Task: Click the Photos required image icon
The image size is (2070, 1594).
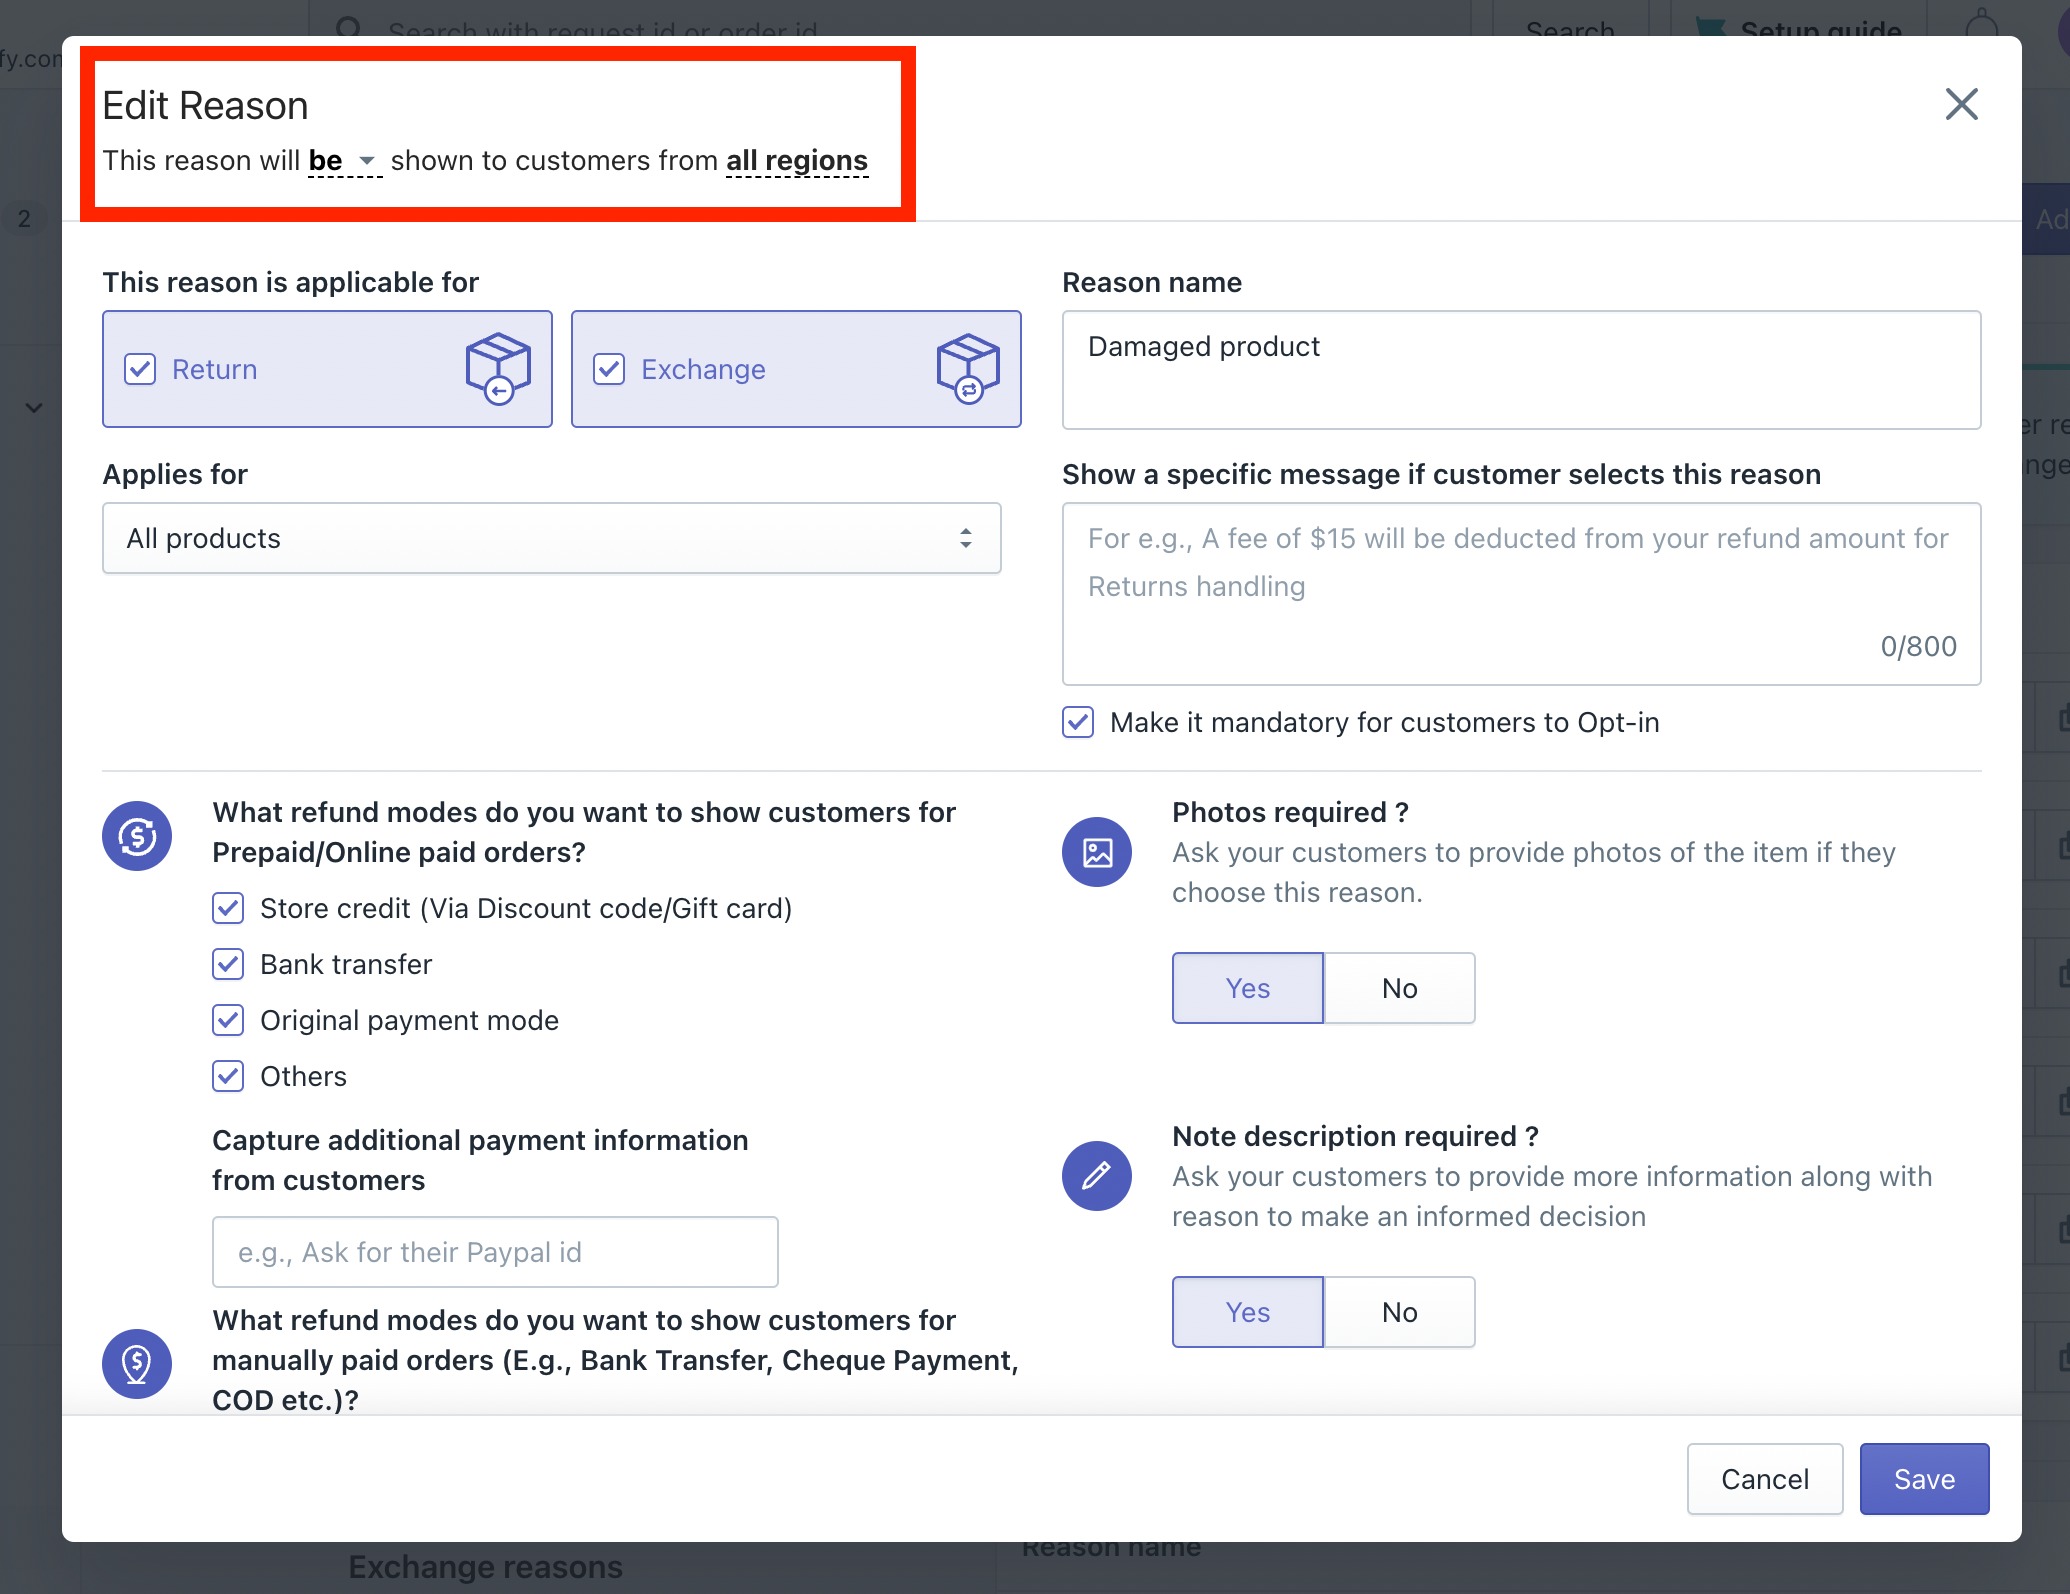Action: coord(1097,852)
